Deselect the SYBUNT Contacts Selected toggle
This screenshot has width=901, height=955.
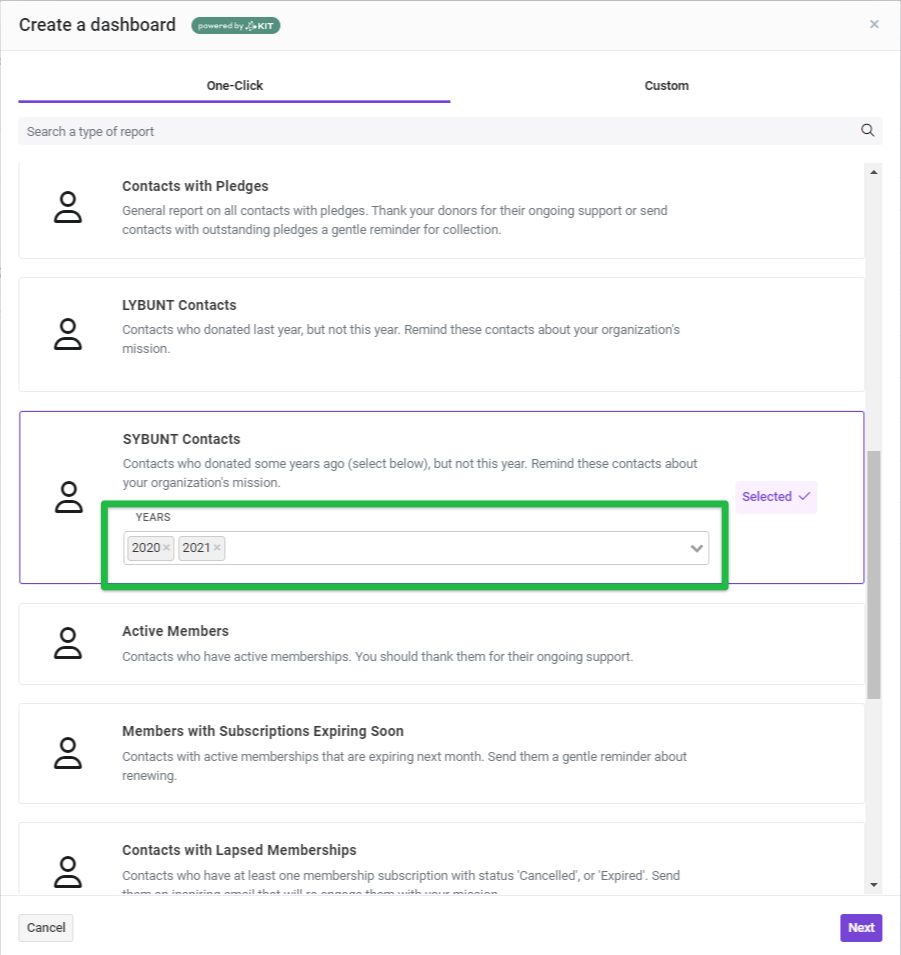pos(776,497)
